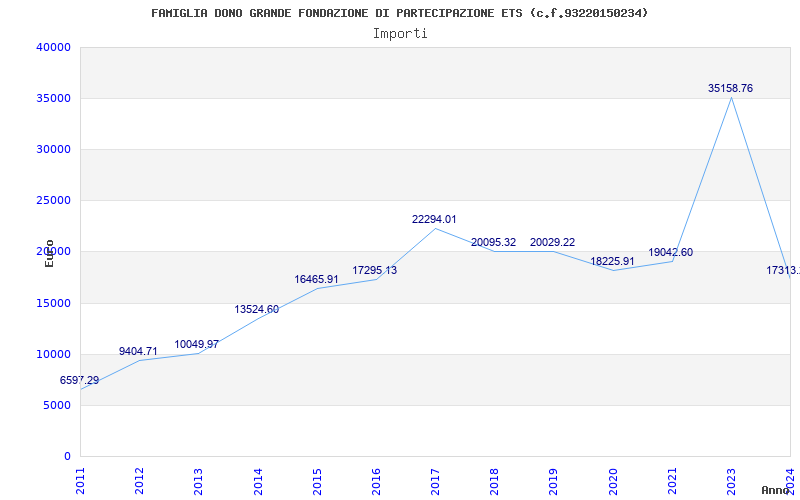This screenshot has width=800, height=500.
Task: Click y-axis value 25000
Action: tap(53, 201)
